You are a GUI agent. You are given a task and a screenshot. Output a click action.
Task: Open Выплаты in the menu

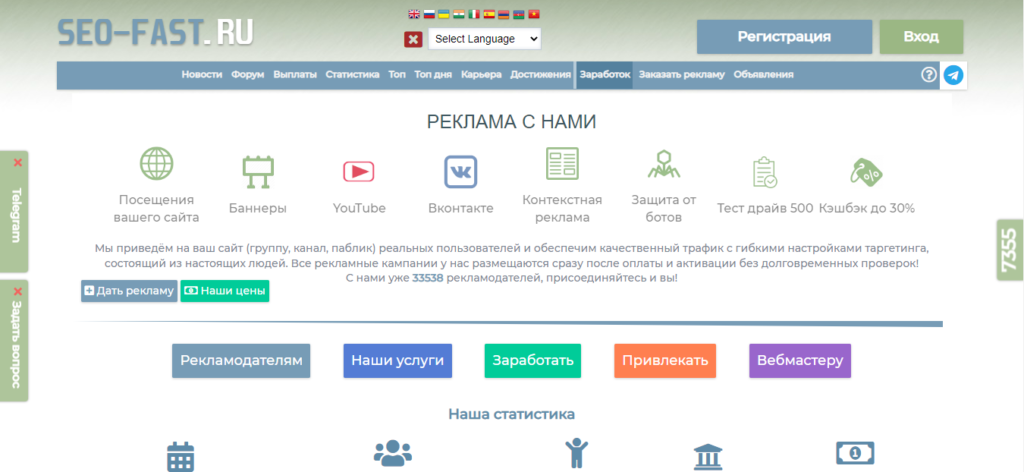pyautogui.click(x=295, y=74)
